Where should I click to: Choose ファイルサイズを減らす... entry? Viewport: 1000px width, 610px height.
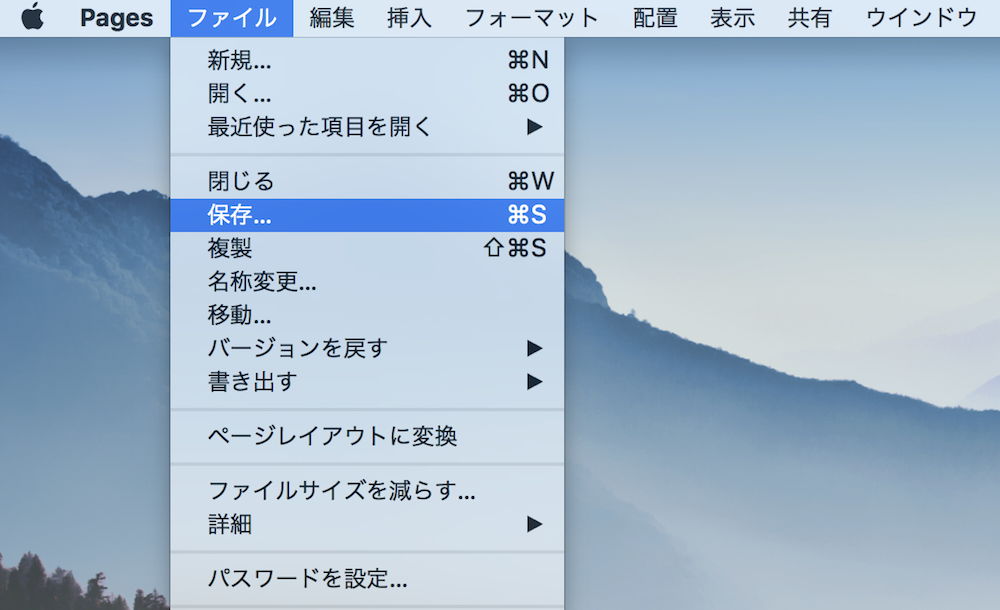coord(367,491)
